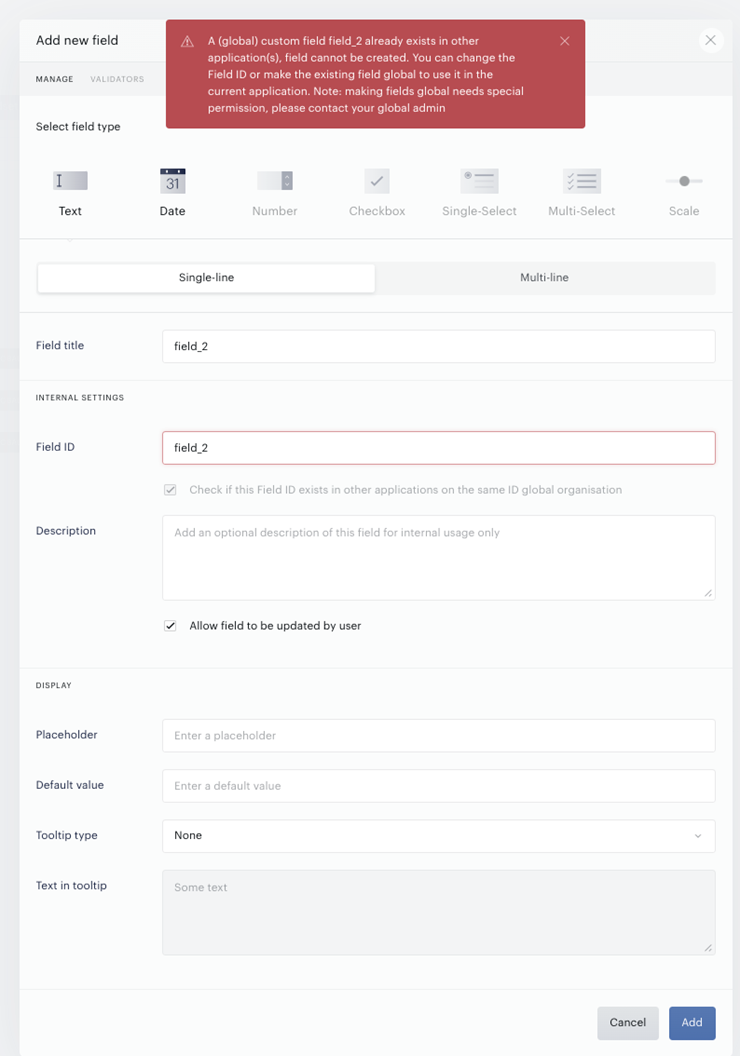The image size is (740, 1056).
Task: Toggle the check Field ID exists checkbox
Action: tap(170, 490)
